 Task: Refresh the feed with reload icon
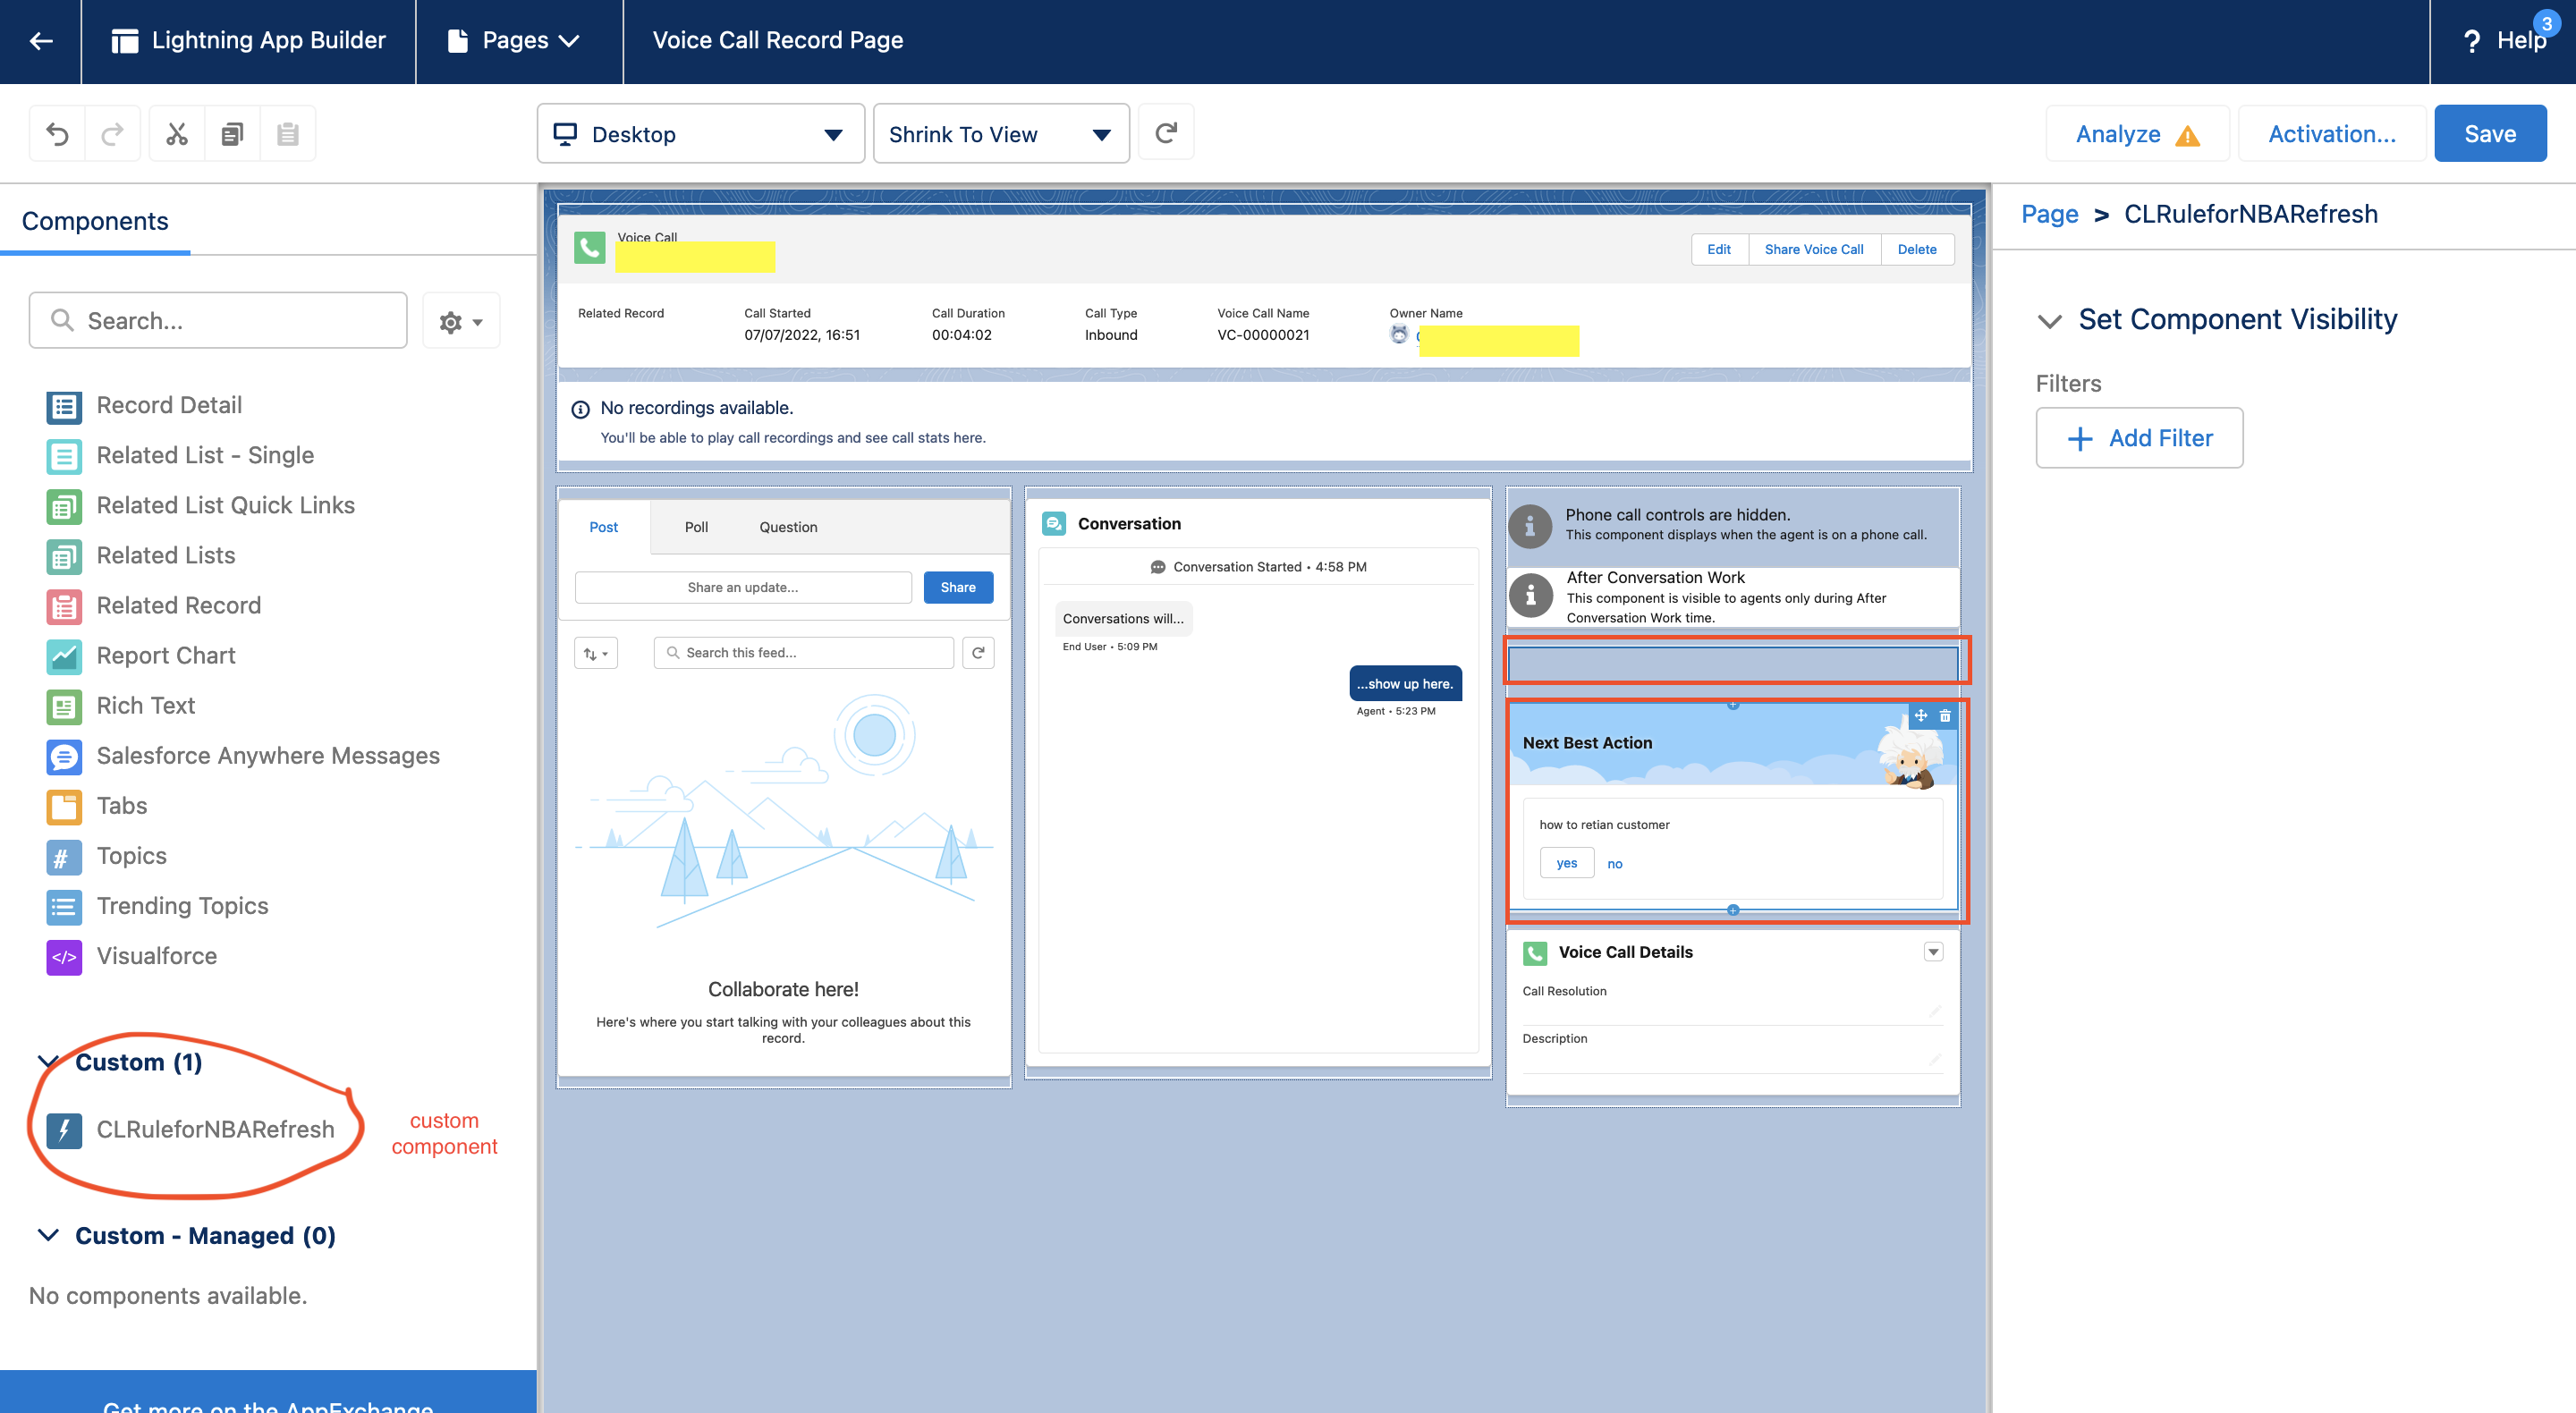pyautogui.click(x=978, y=653)
